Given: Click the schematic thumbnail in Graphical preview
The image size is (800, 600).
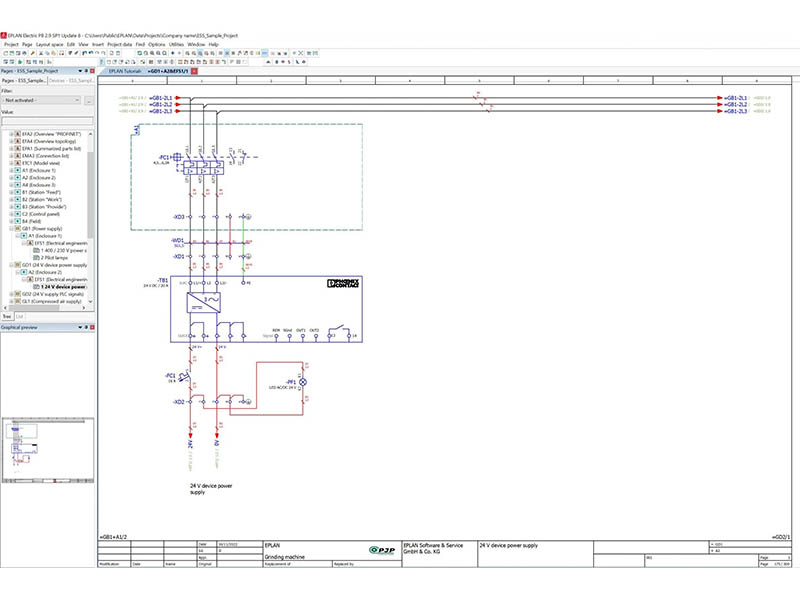Looking at the screenshot, I should (x=48, y=450).
